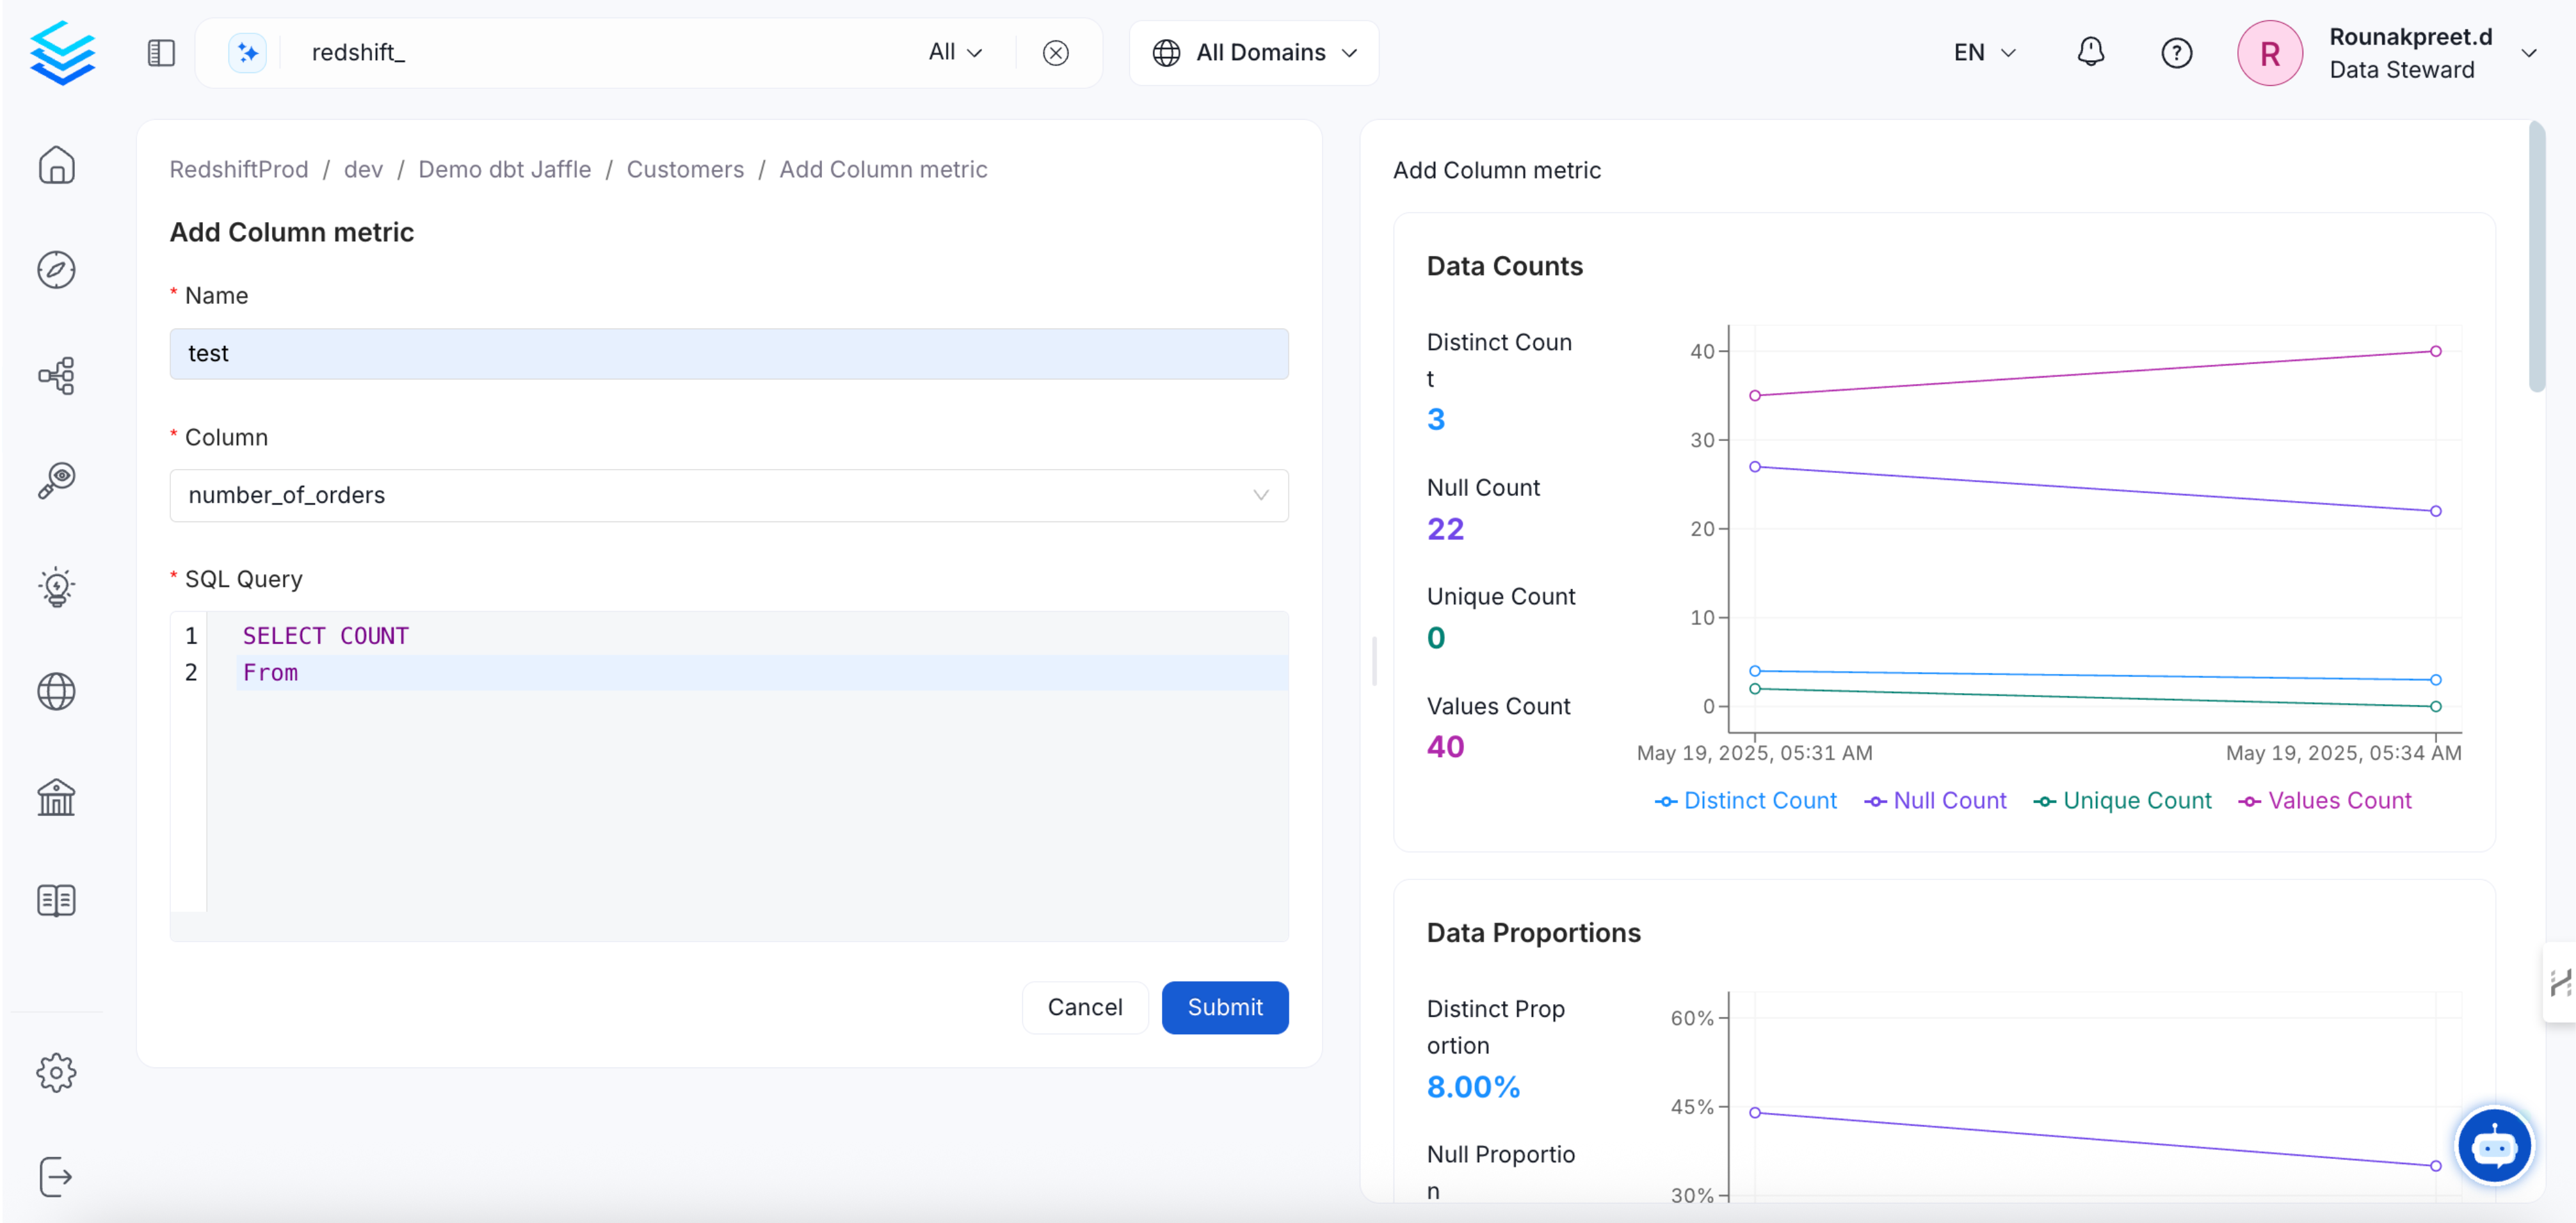Click the notifications bell icon

[2090, 52]
